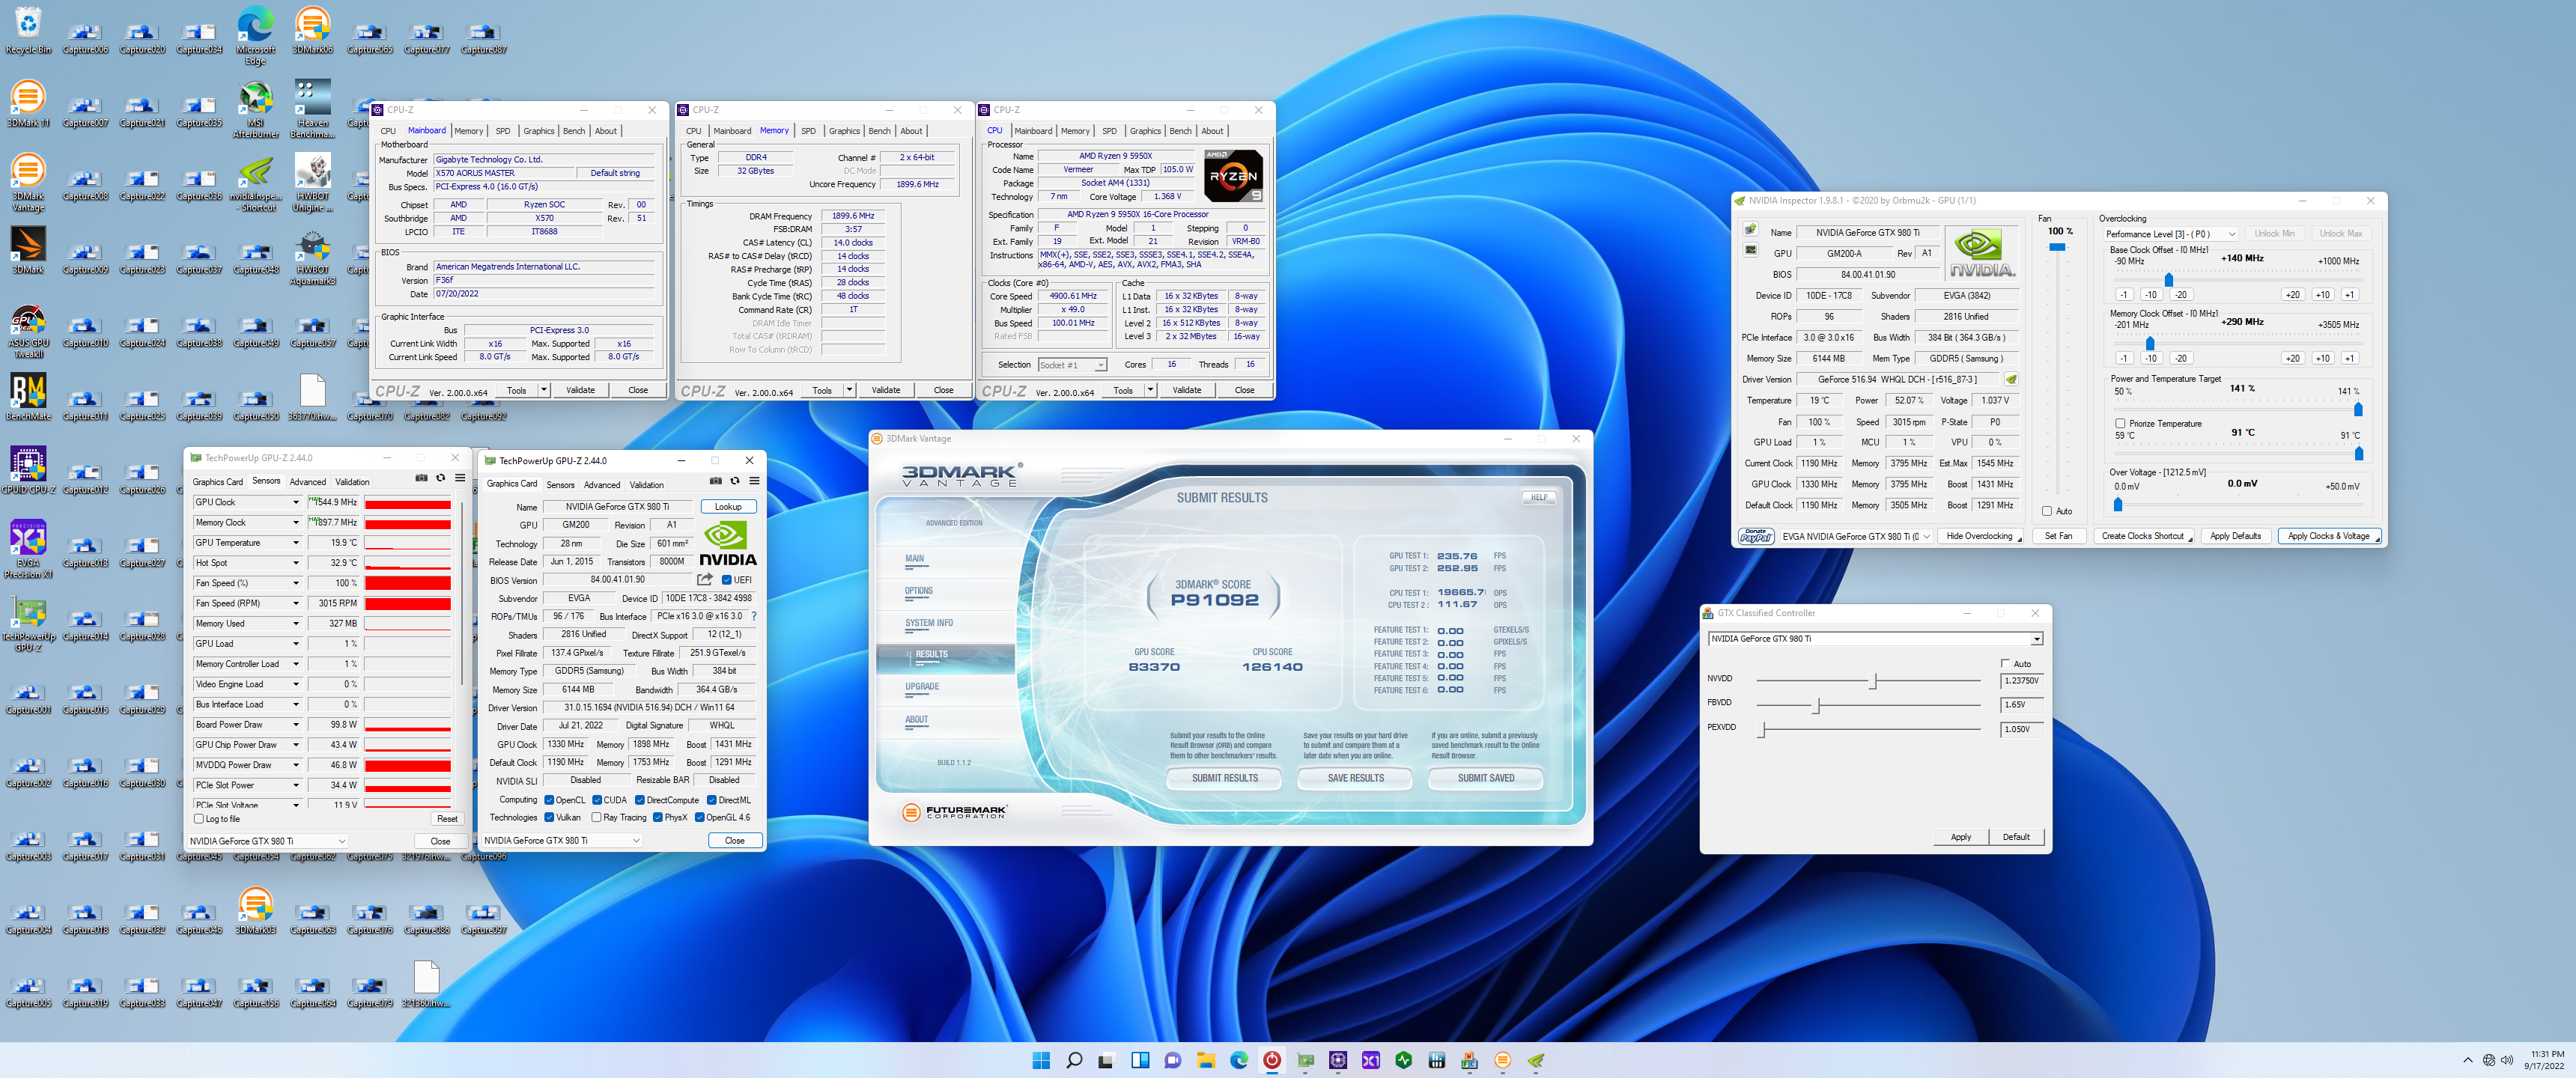Toggle the UEFI checkbox in GPU-Z
The image size is (2576, 1078).
tap(726, 580)
